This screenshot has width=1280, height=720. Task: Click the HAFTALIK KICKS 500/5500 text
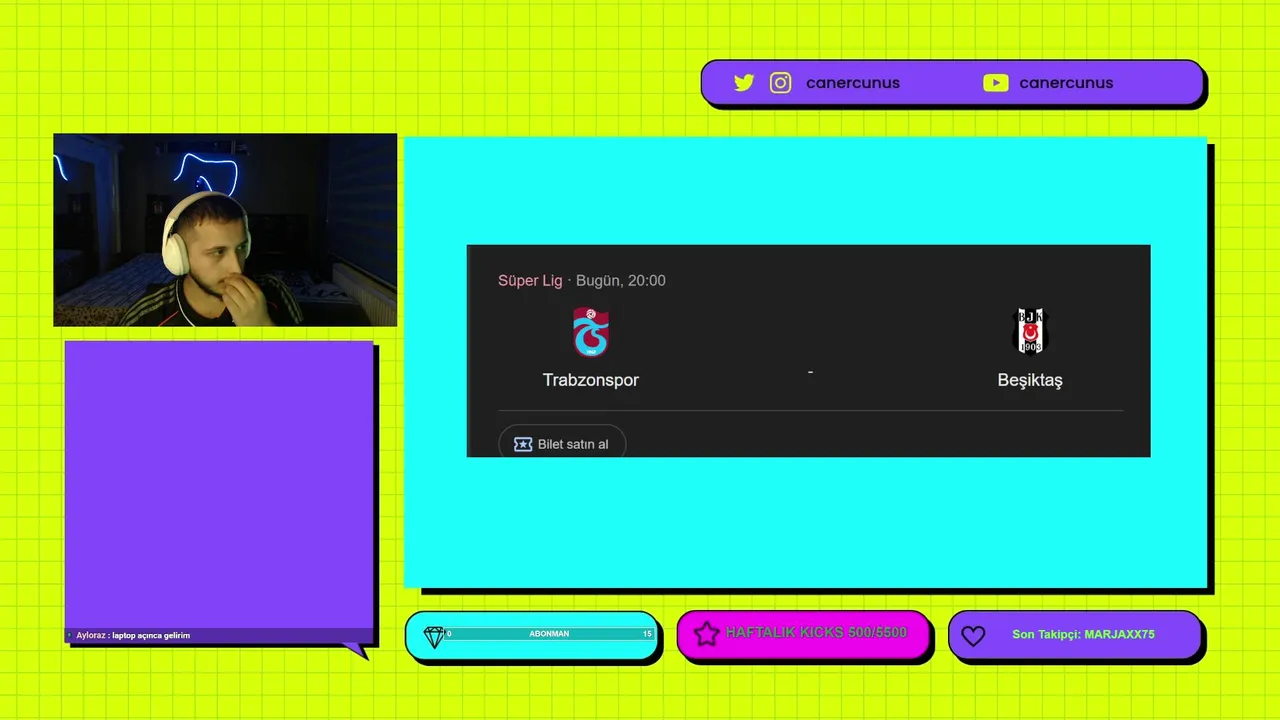(x=816, y=633)
